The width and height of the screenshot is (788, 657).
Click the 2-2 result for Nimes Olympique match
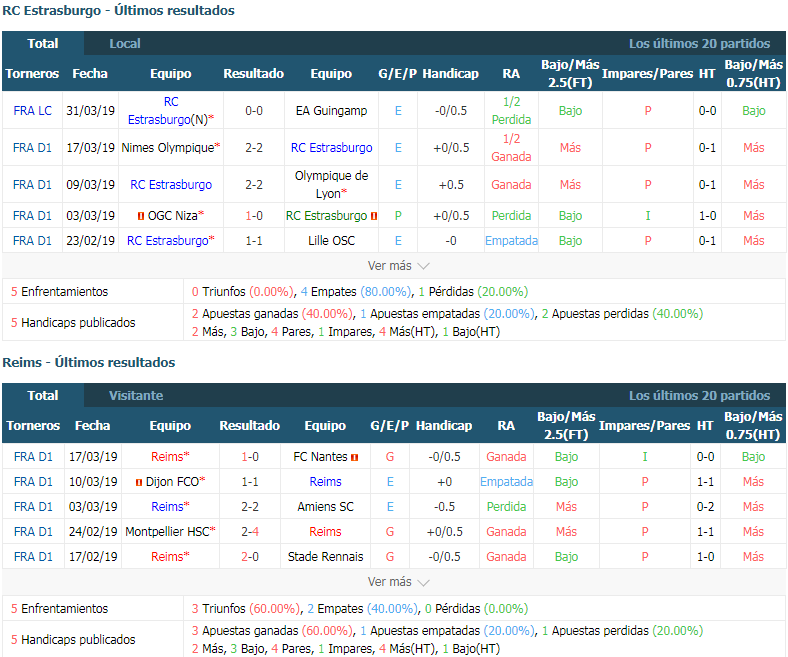(254, 148)
